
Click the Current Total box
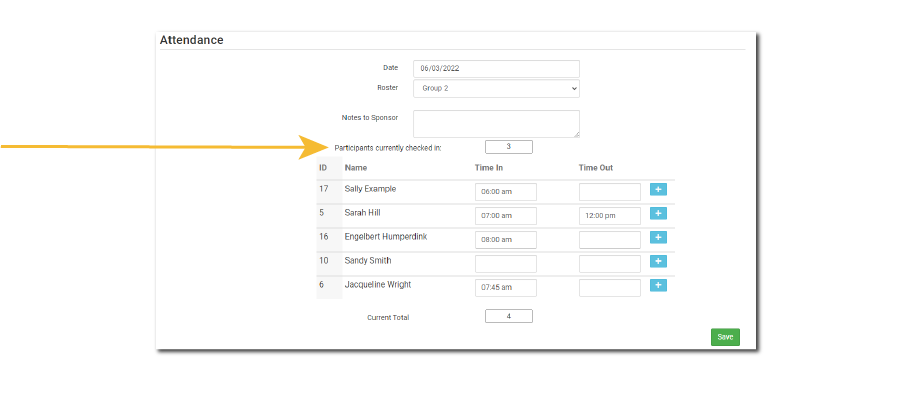(509, 316)
